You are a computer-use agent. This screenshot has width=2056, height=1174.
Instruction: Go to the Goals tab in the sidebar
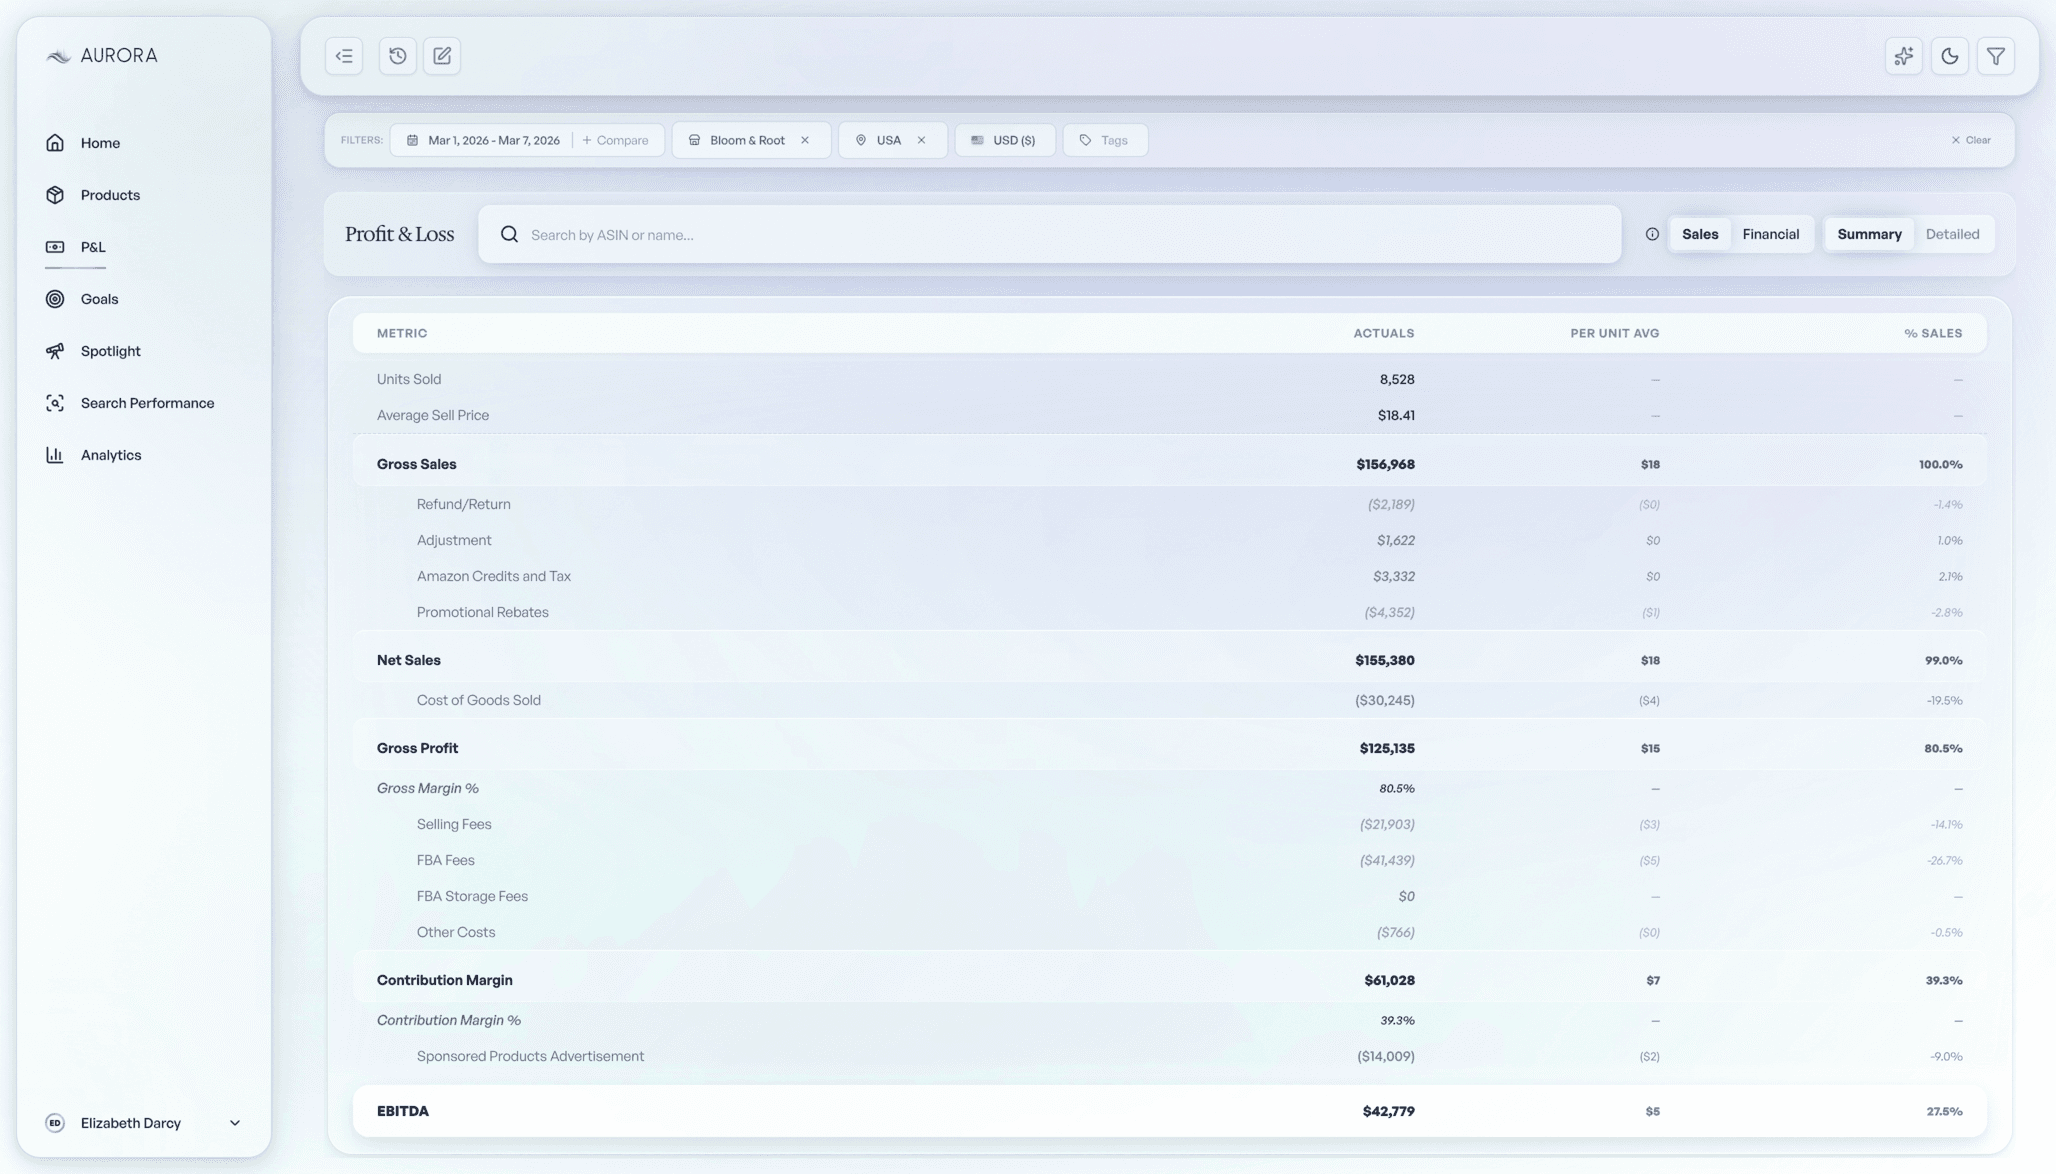98,298
